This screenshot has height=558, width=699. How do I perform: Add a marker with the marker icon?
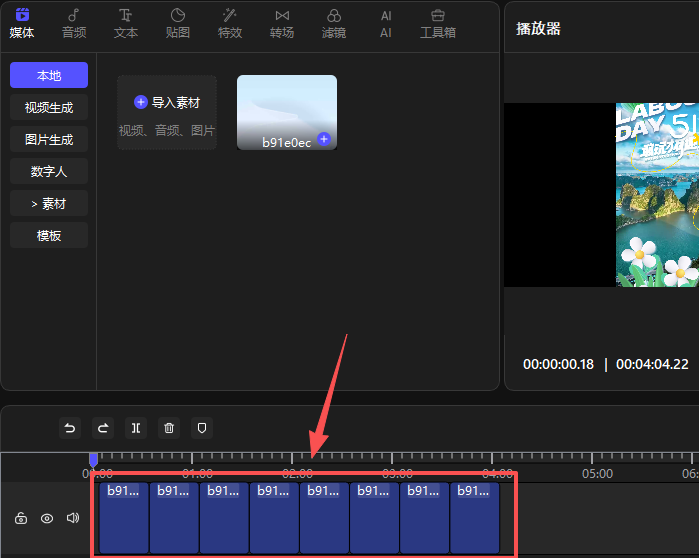(202, 428)
